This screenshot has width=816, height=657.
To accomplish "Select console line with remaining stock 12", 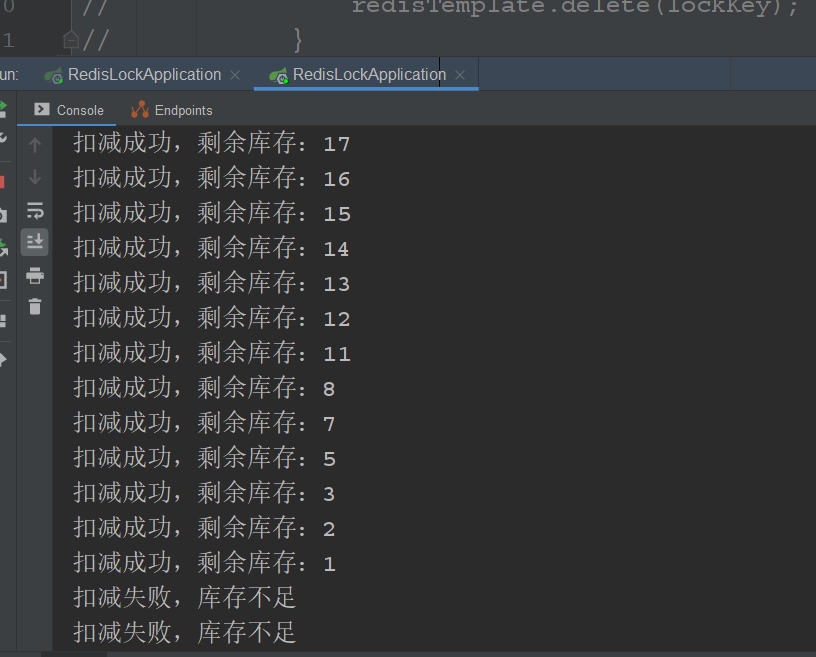I will tap(212, 318).
